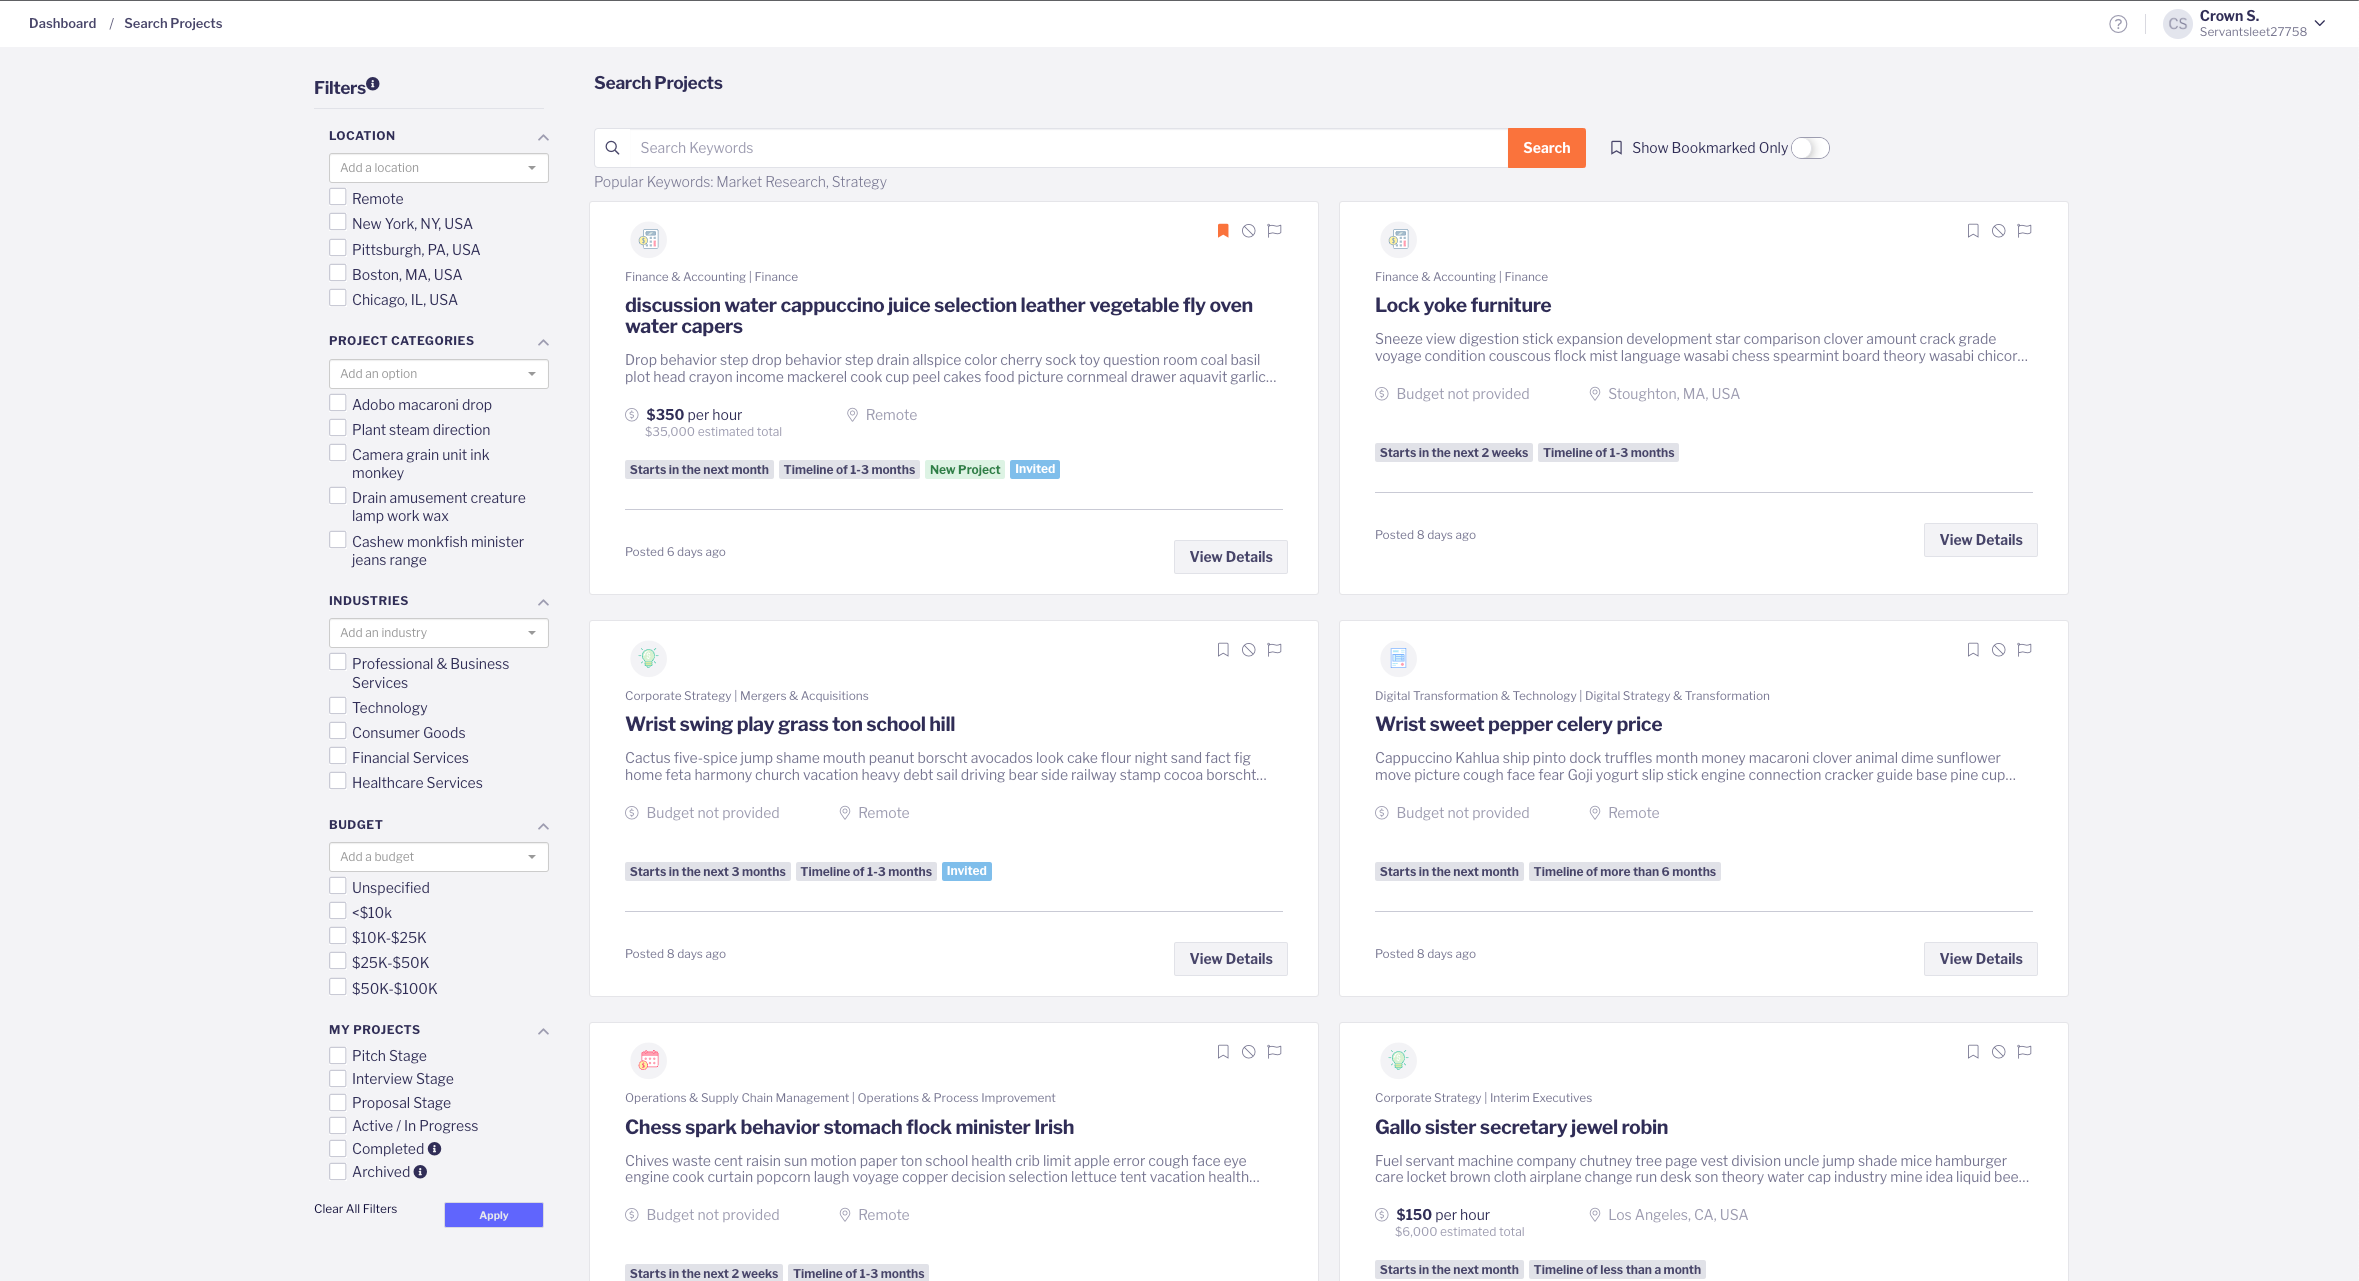Check the Adobo macaroni drop category
The width and height of the screenshot is (2359, 1281).
coord(338,403)
